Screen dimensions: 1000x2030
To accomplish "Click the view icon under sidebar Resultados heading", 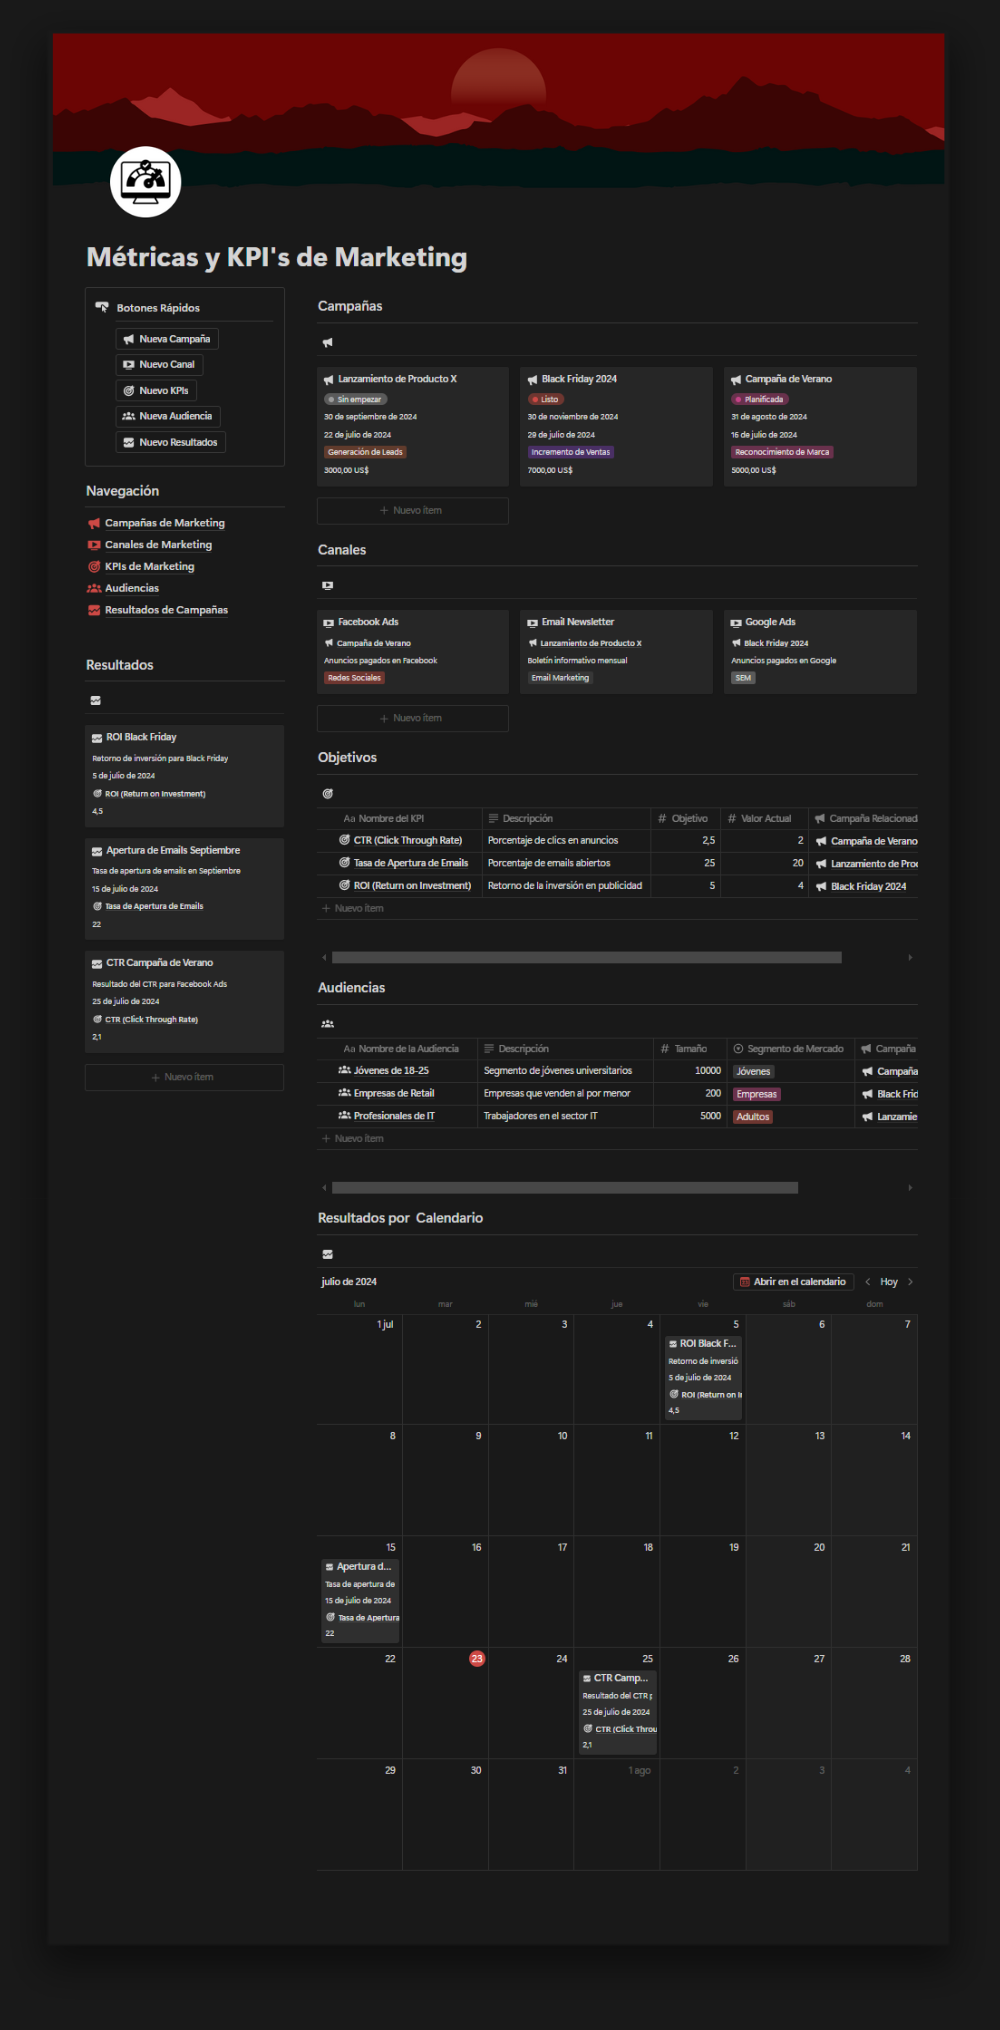I will [x=95, y=701].
